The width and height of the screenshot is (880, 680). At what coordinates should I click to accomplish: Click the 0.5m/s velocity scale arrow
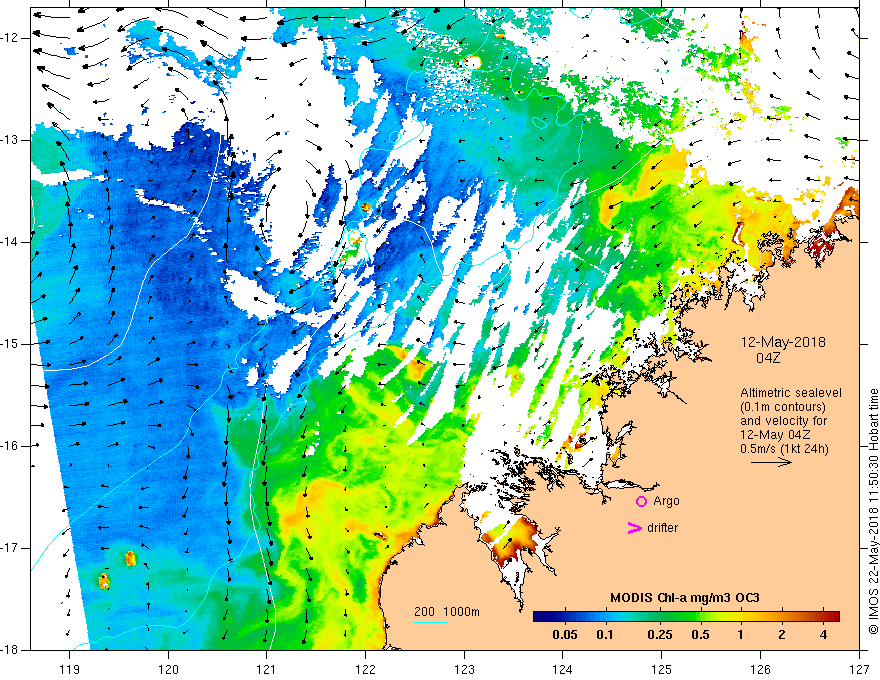coord(771,462)
